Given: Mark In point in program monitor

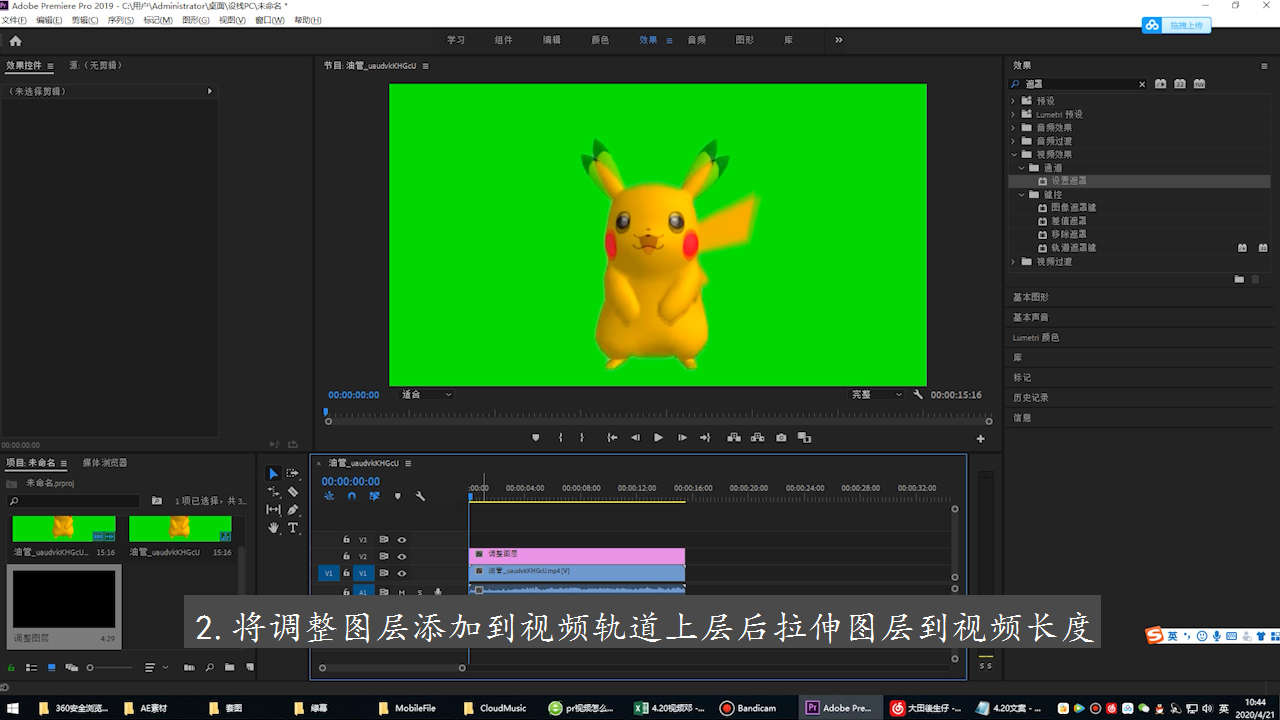Looking at the screenshot, I should 560,438.
